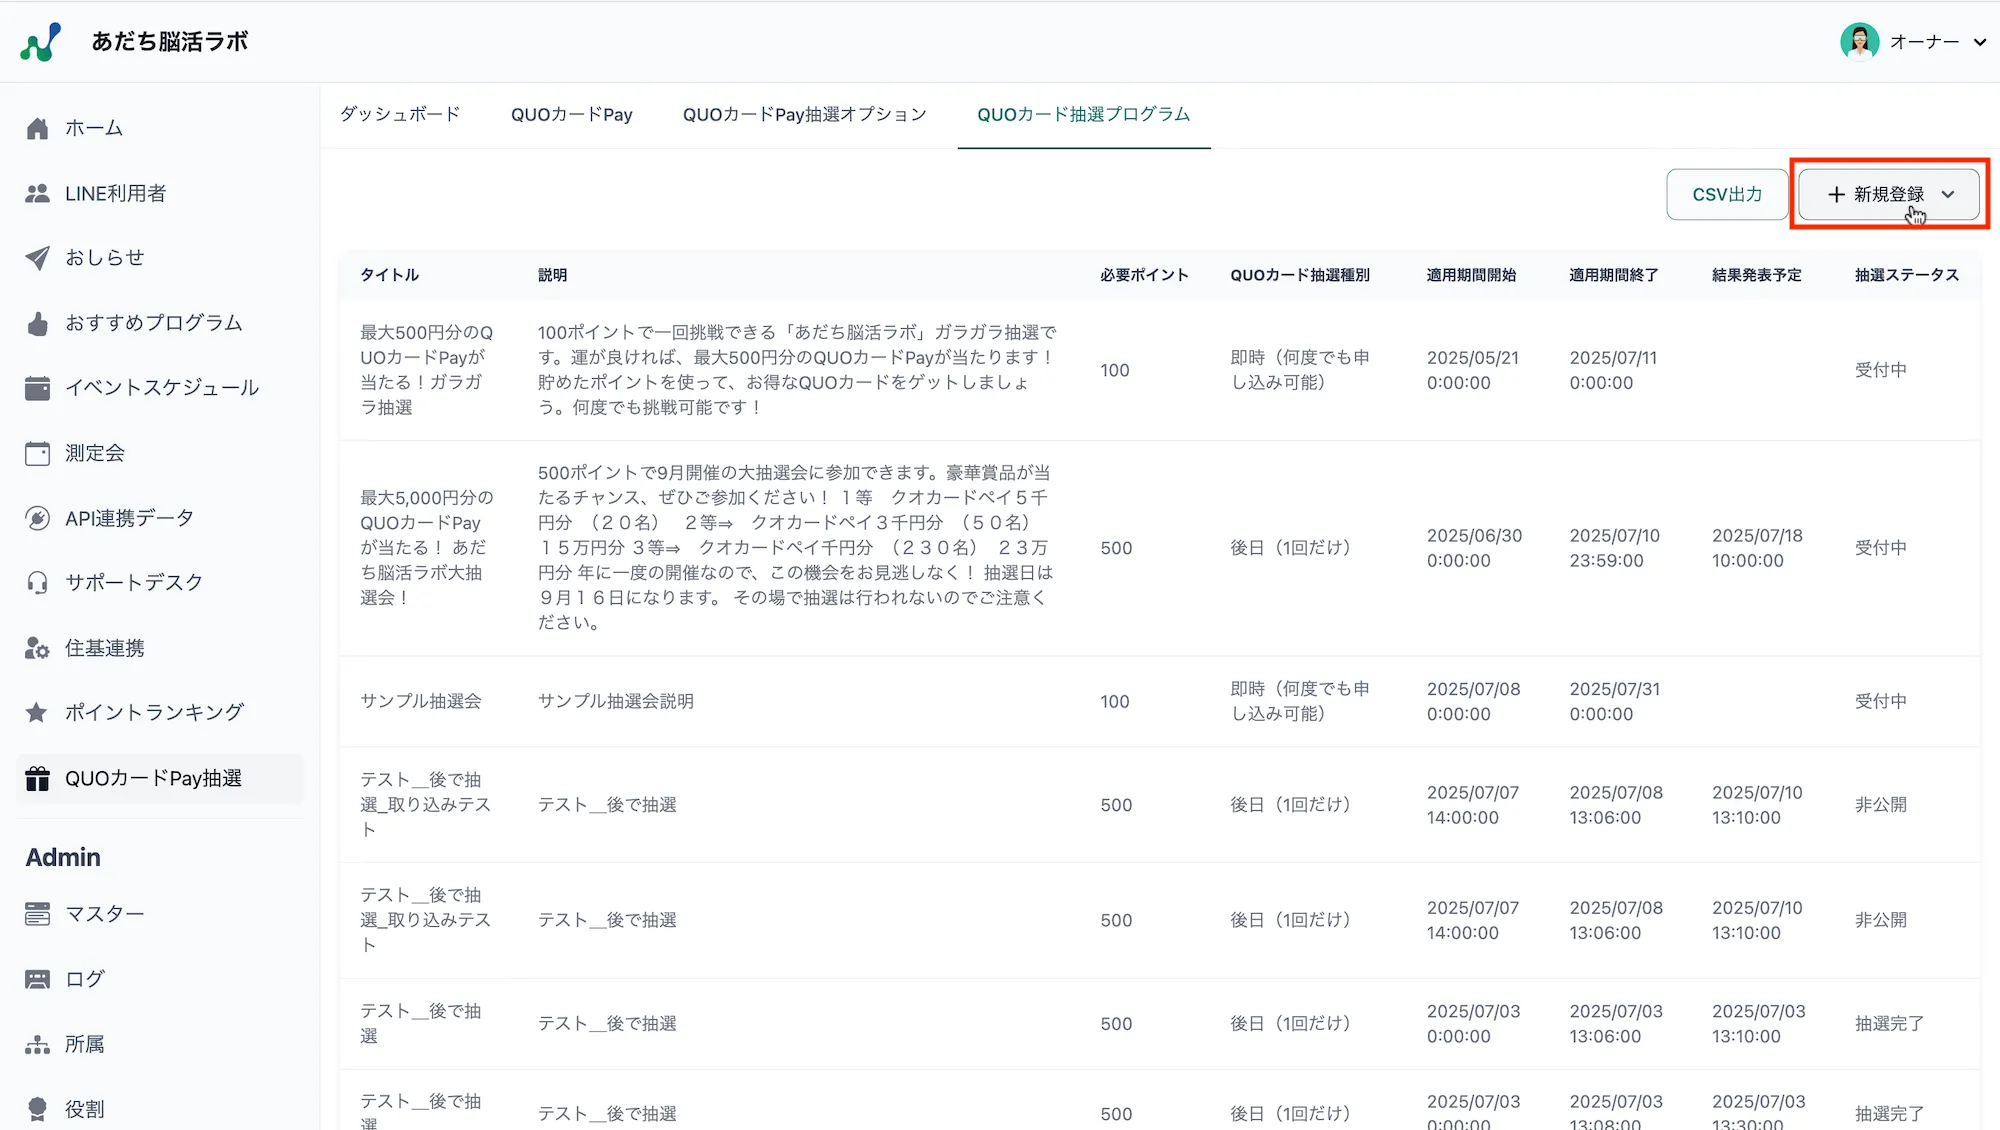Expand the 新規登録 dropdown button
This screenshot has width=2000, height=1130.
(x=1888, y=194)
